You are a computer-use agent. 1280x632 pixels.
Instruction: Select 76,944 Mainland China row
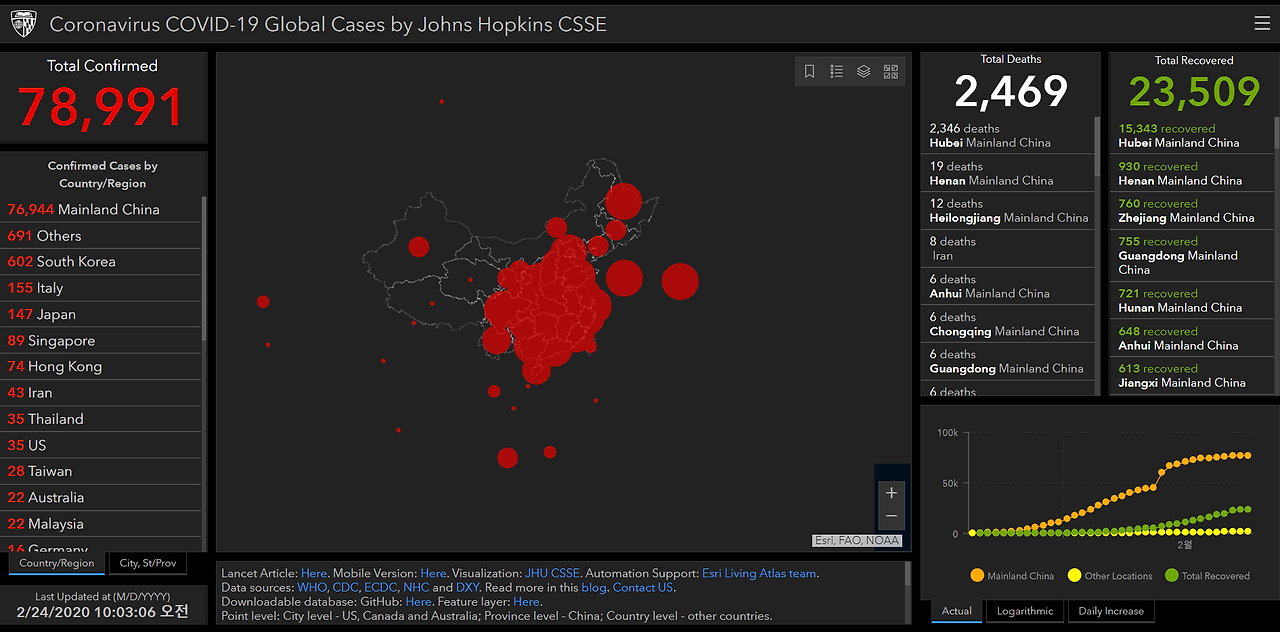click(x=101, y=209)
